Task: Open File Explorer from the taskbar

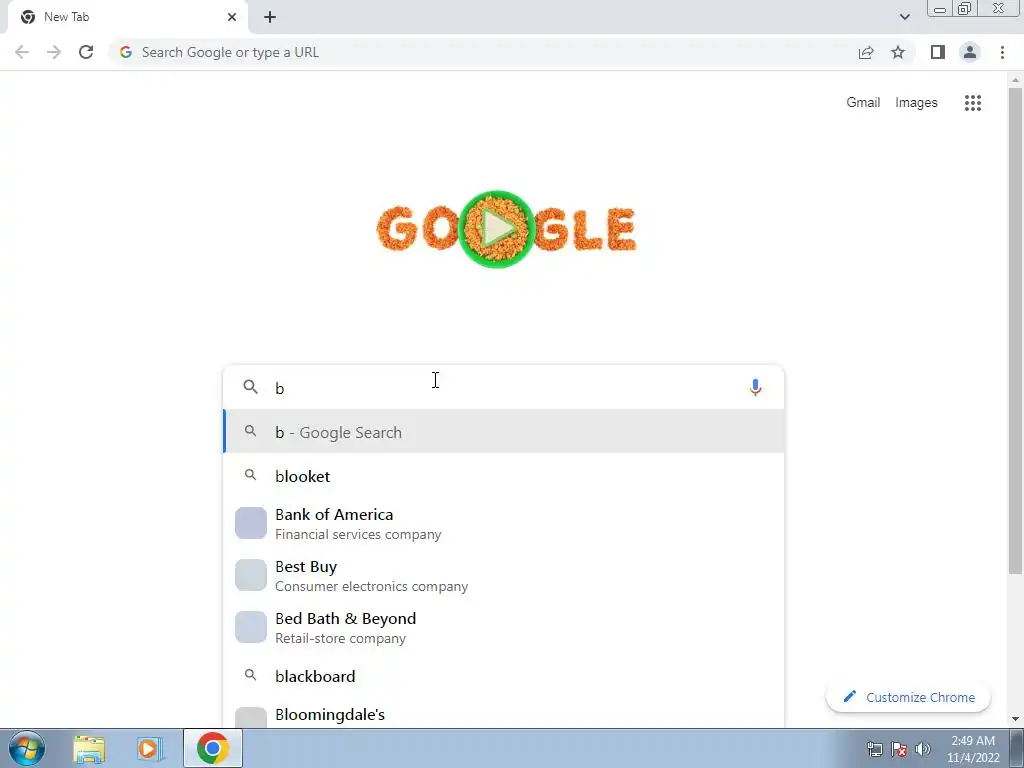Action: pos(89,749)
